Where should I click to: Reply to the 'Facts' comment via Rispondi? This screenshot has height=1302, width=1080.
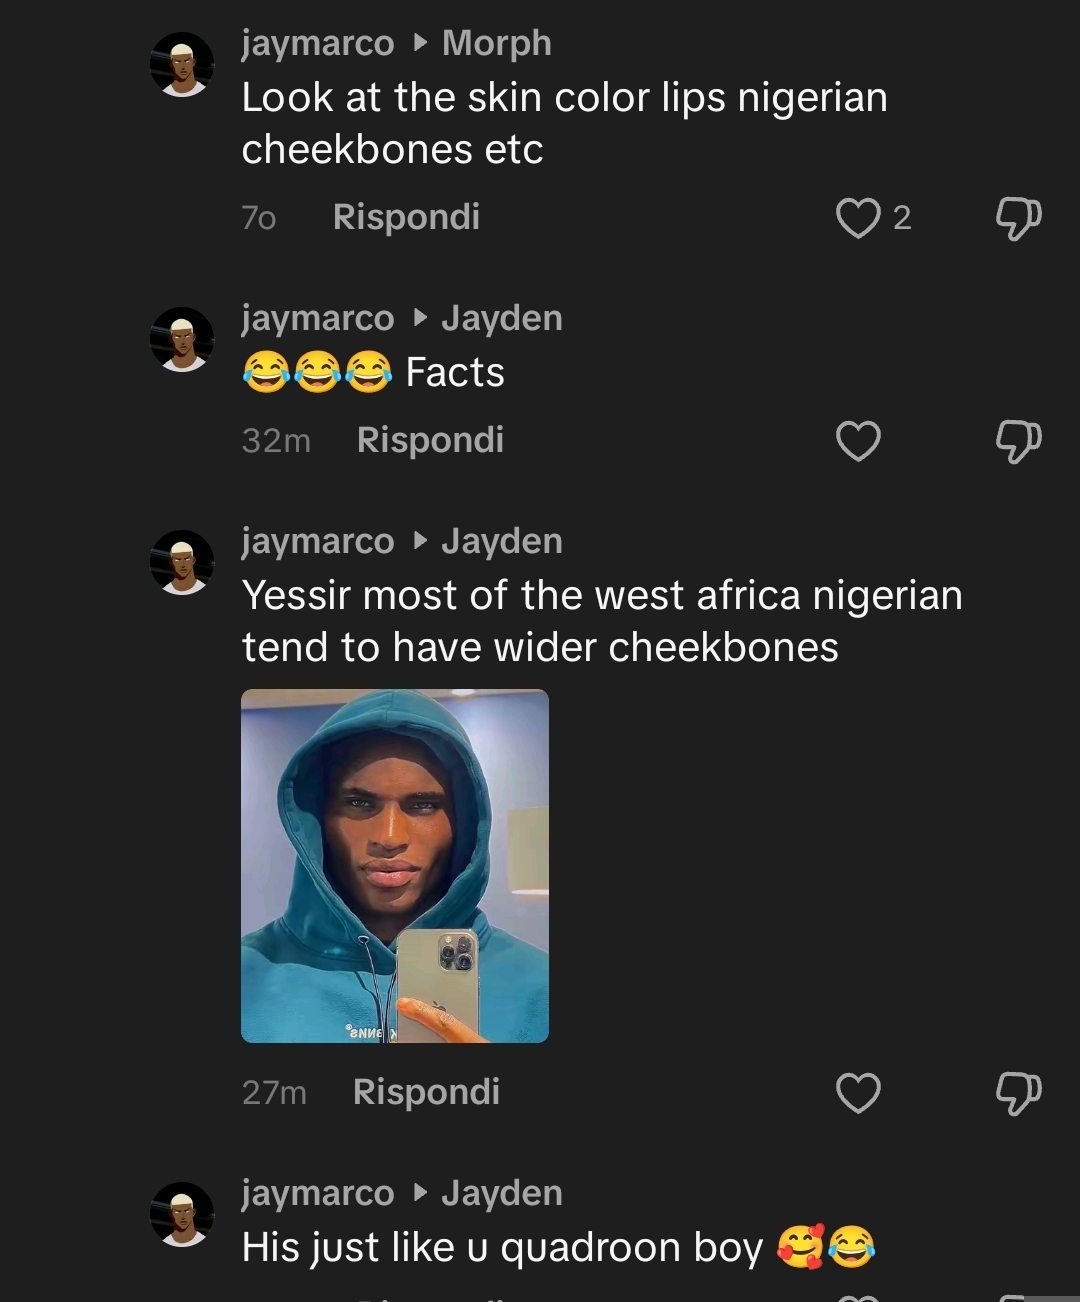pos(430,440)
